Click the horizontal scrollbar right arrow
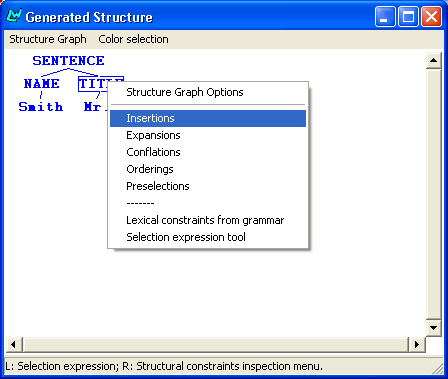The height and width of the screenshot is (379, 448). (x=417, y=344)
